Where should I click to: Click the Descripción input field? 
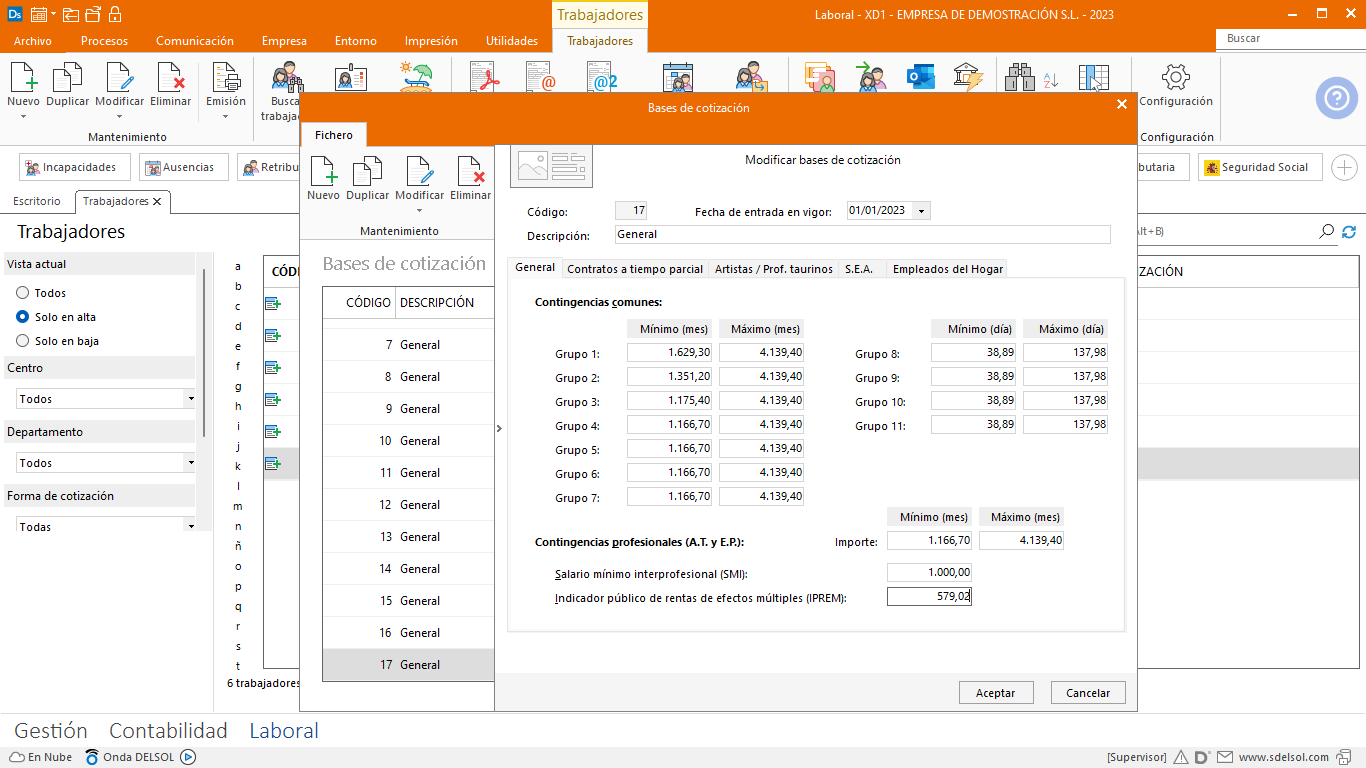coord(861,234)
